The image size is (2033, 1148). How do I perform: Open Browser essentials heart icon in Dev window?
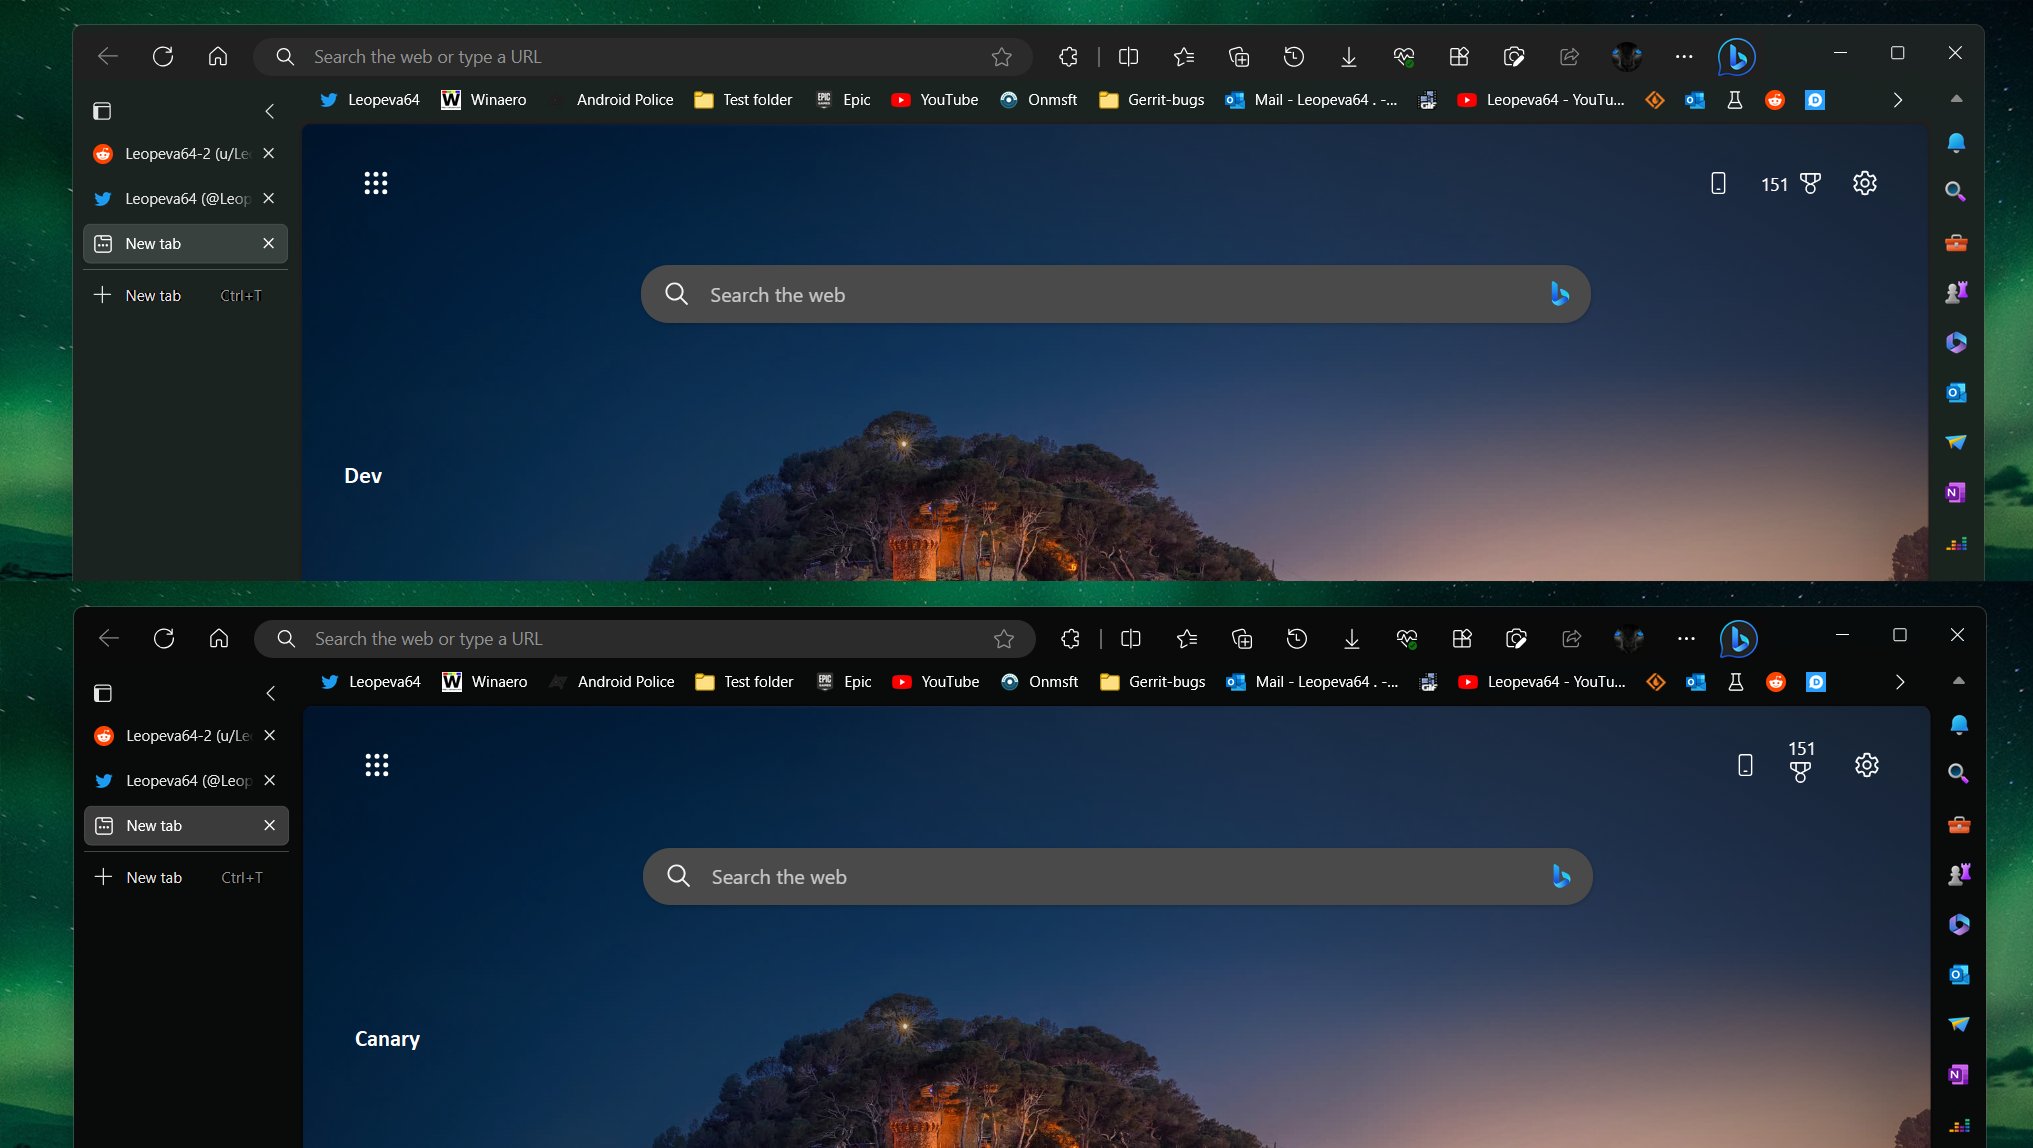[1404, 57]
